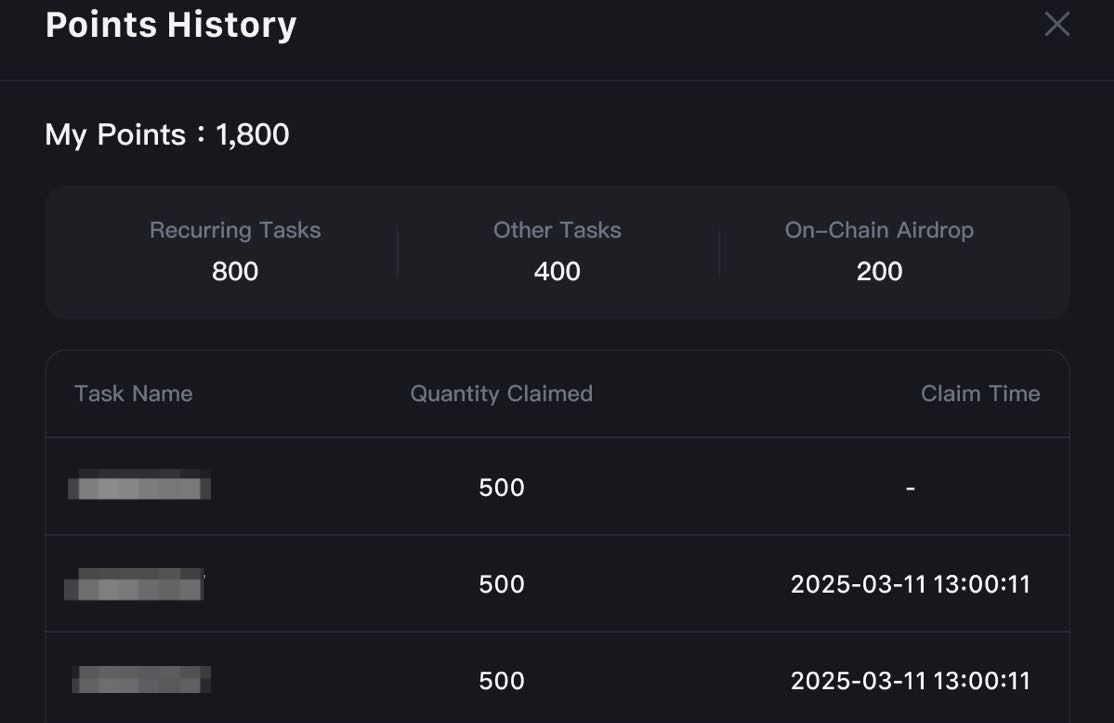Image resolution: width=1114 pixels, height=723 pixels.
Task: Click the On-Chain Airdrop value 200
Action: click(x=879, y=271)
